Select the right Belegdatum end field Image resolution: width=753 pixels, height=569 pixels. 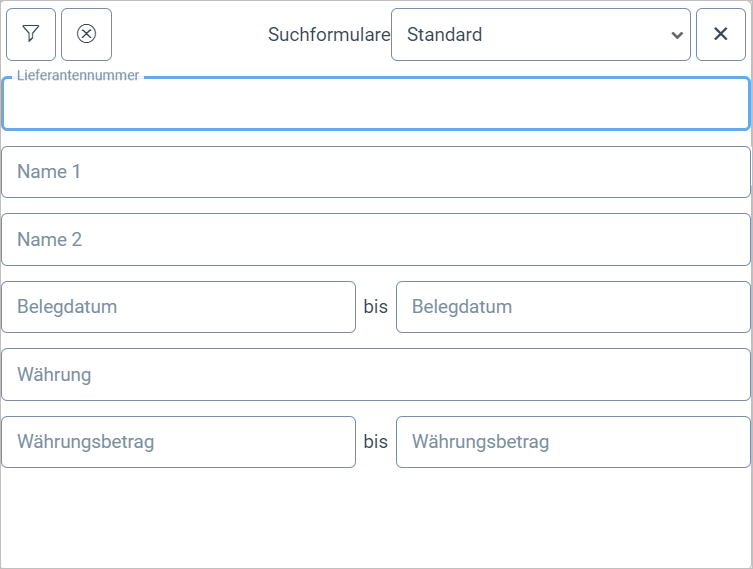(573, 307)
